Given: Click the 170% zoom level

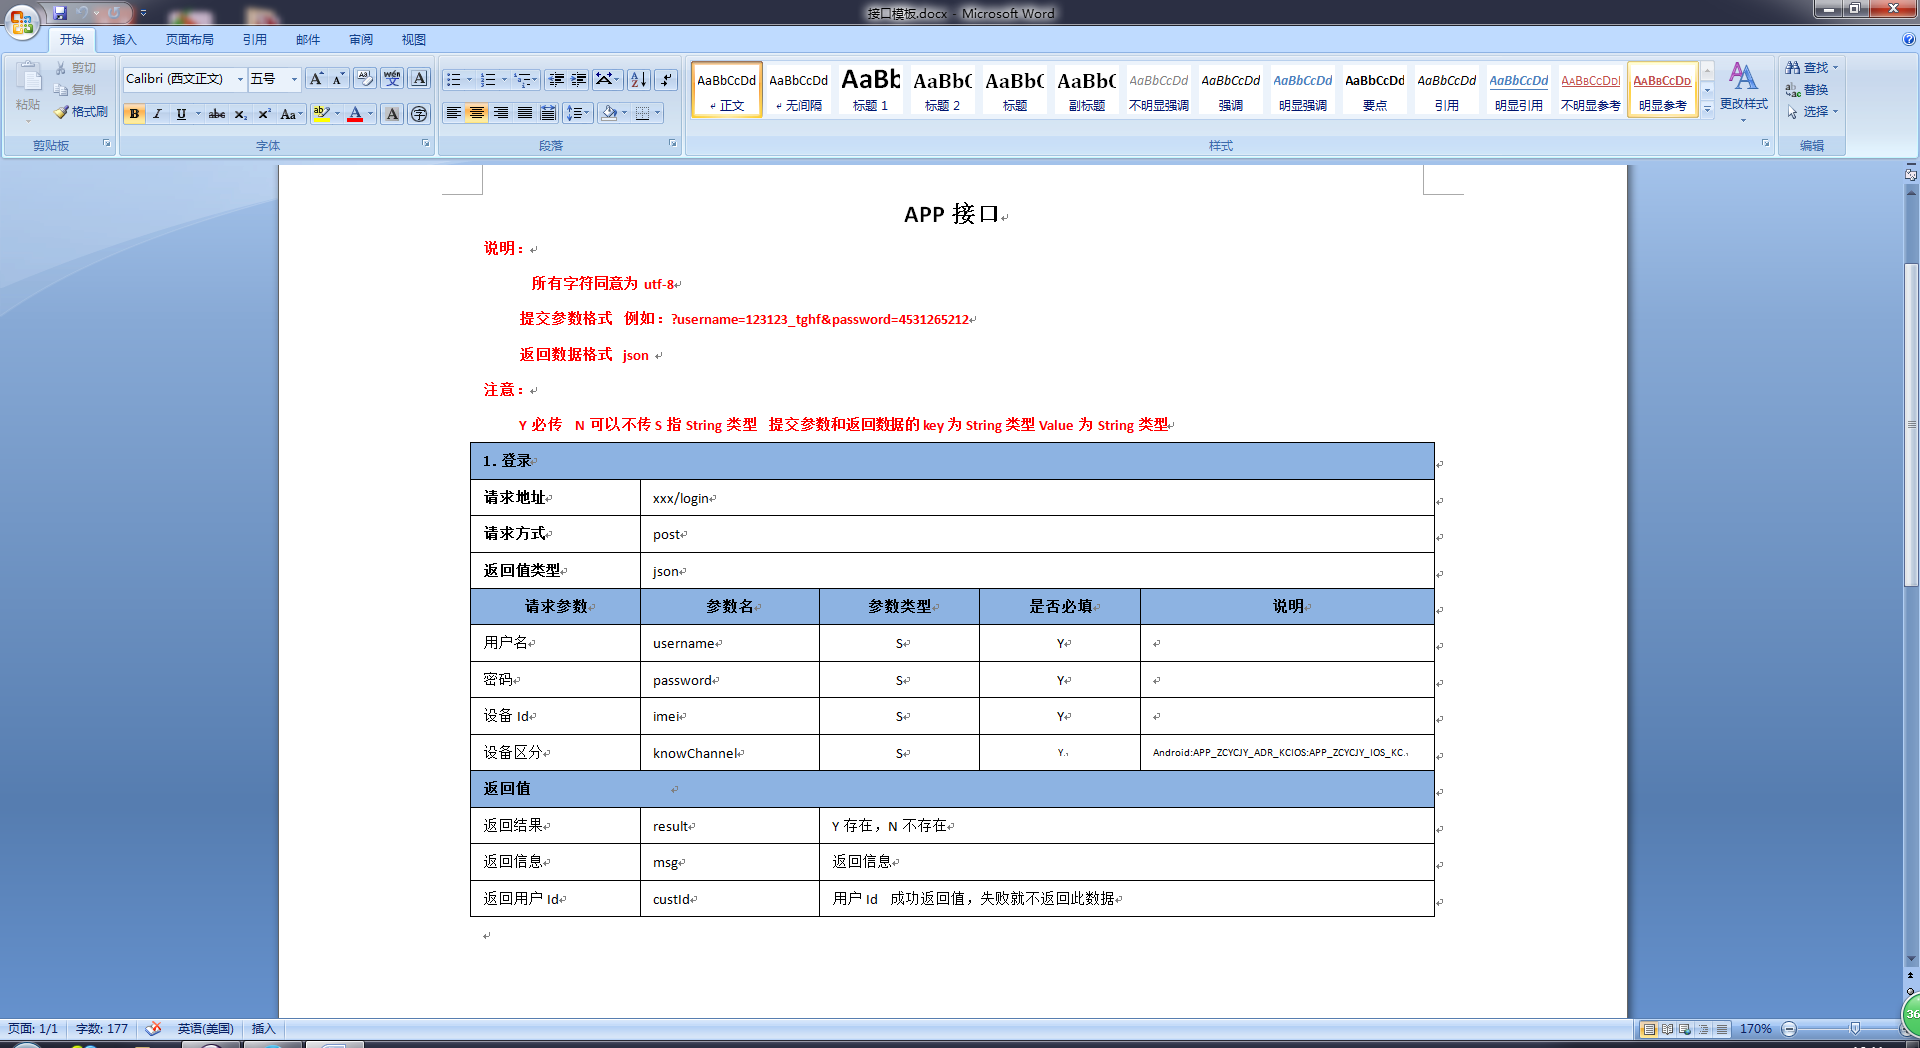Looking at the screenshot, I should pos(1755,1029).
